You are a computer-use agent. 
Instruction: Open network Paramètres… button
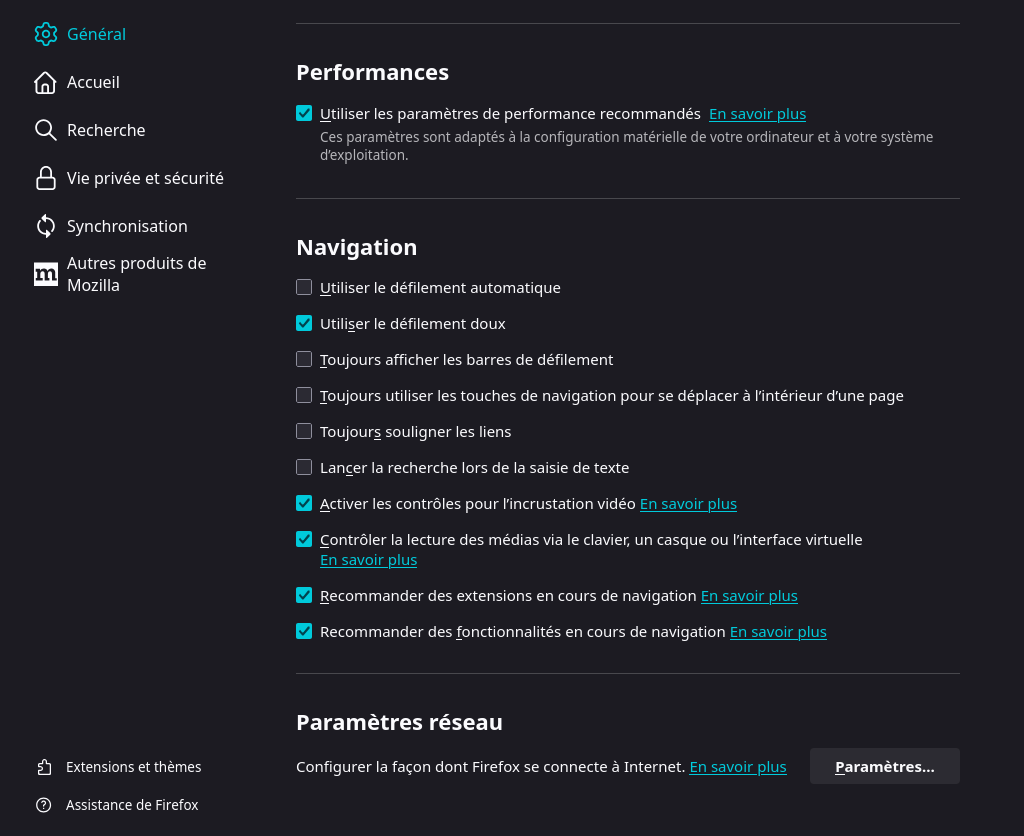click(x=884, y=767)
